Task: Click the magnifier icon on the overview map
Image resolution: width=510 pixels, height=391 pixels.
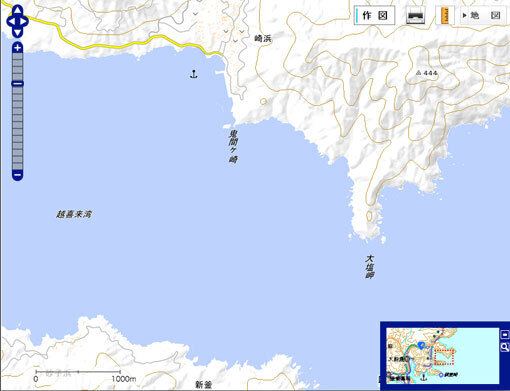Action: click(x=505, y=347)
